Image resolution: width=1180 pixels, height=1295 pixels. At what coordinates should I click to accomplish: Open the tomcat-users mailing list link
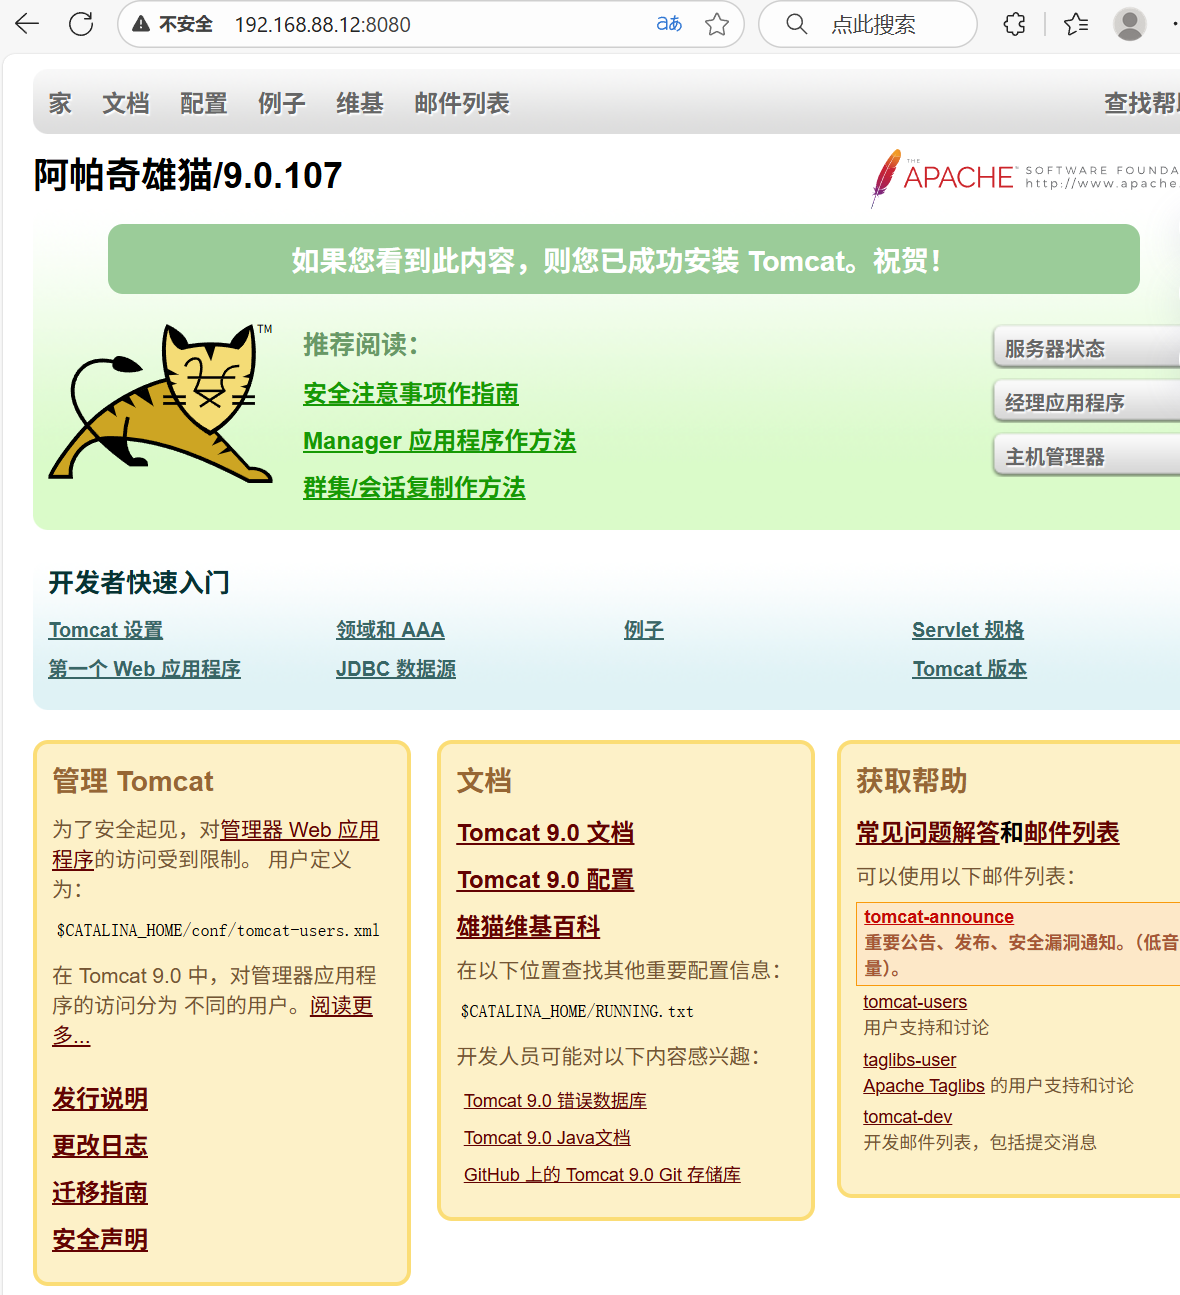pos(915,1002)
